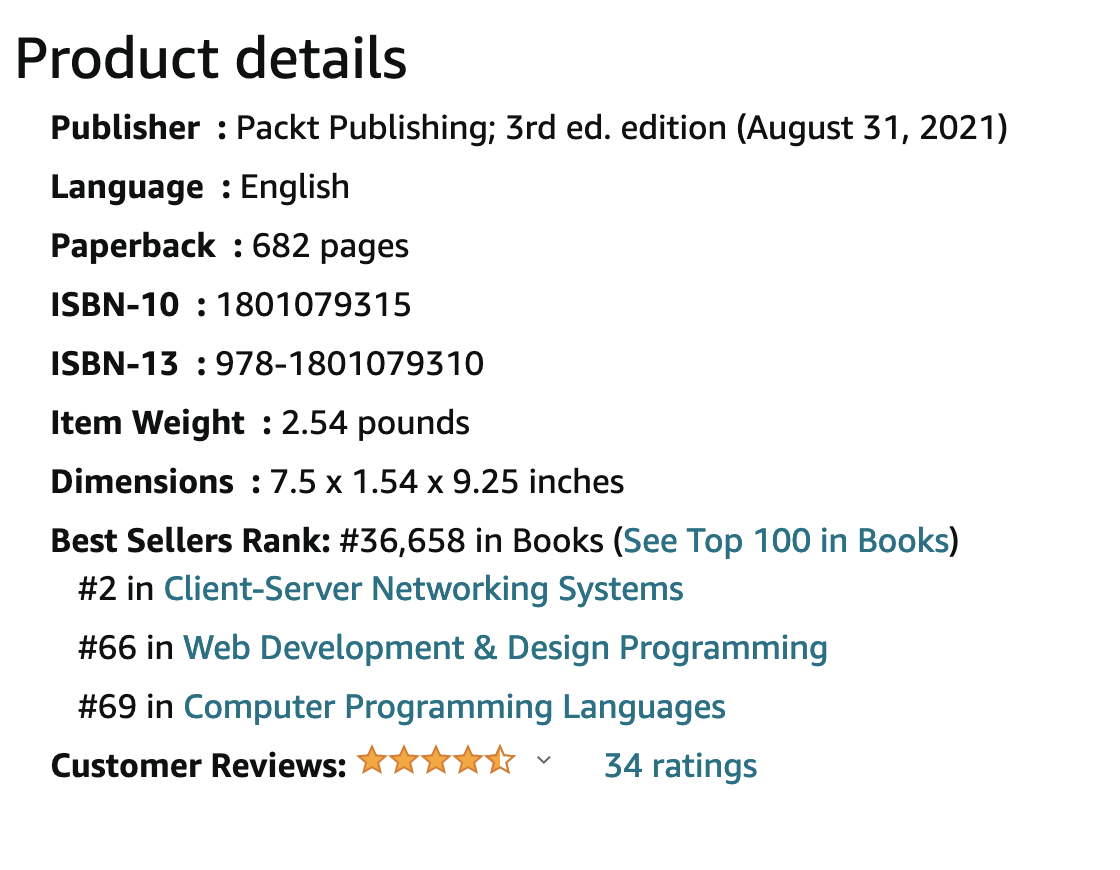Open See Top 100 in Books

click(786, 541)
